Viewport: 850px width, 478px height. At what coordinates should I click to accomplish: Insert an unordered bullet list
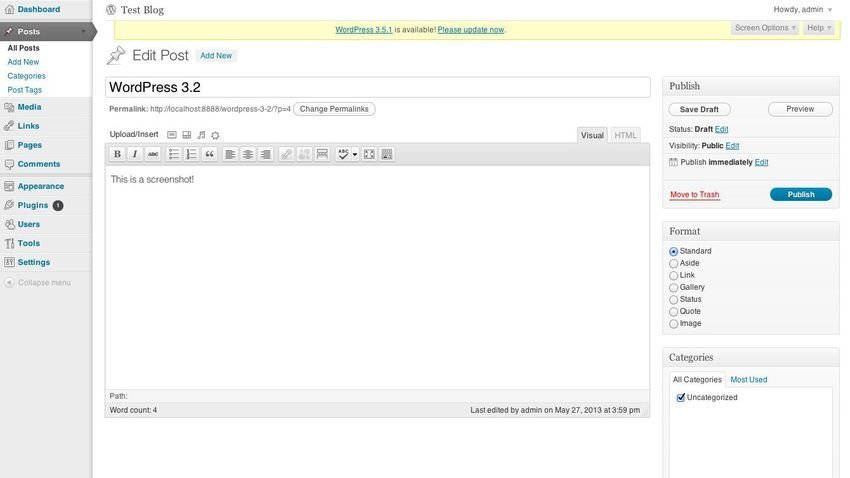pos(173,154)
